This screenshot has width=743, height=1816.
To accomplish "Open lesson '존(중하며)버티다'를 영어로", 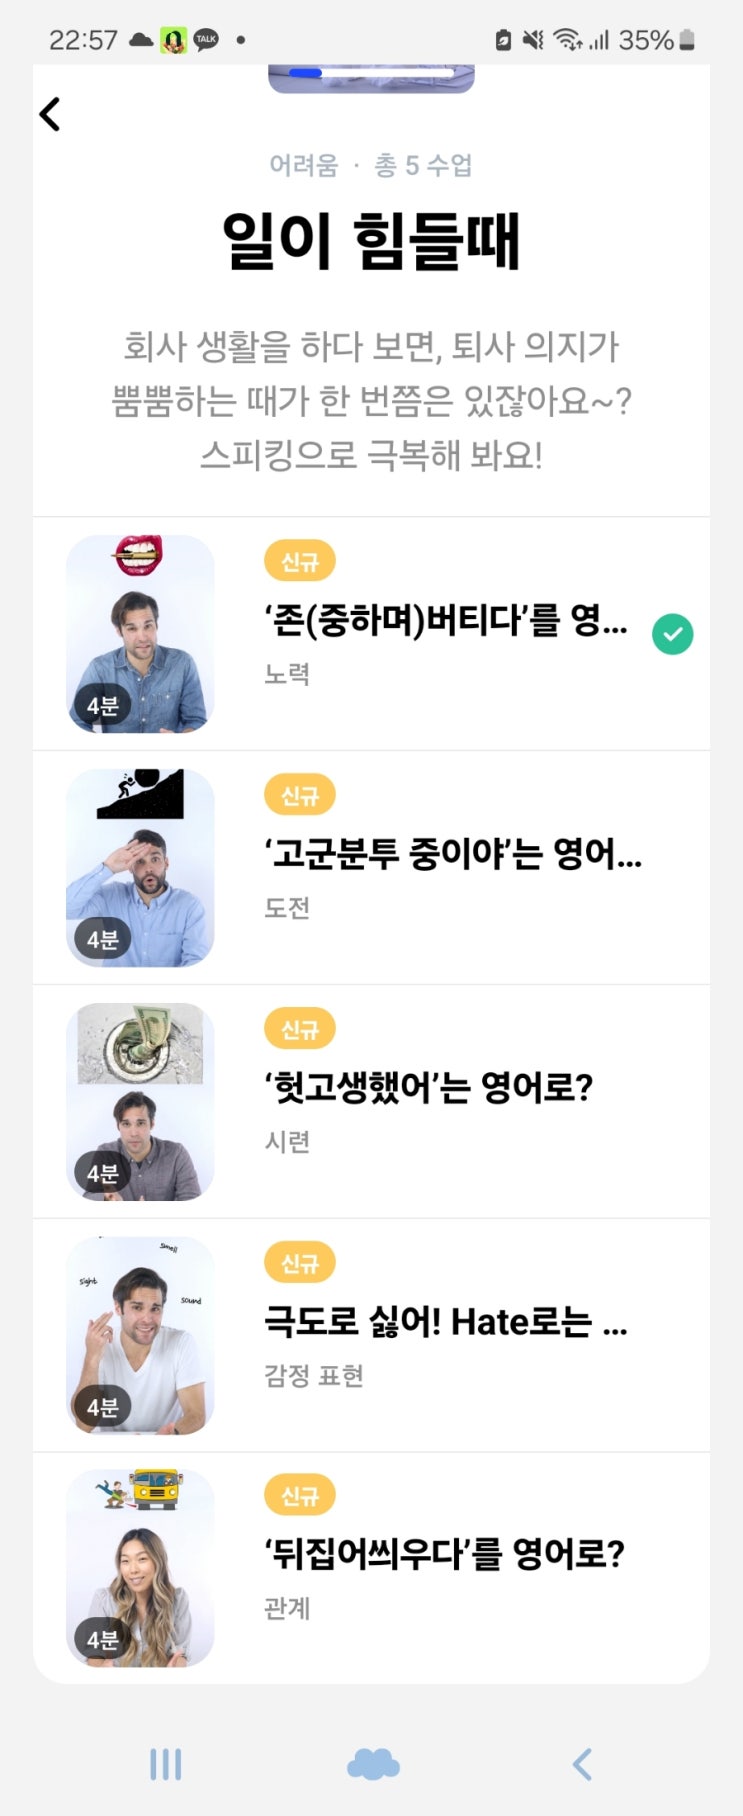I will point(445,622).
